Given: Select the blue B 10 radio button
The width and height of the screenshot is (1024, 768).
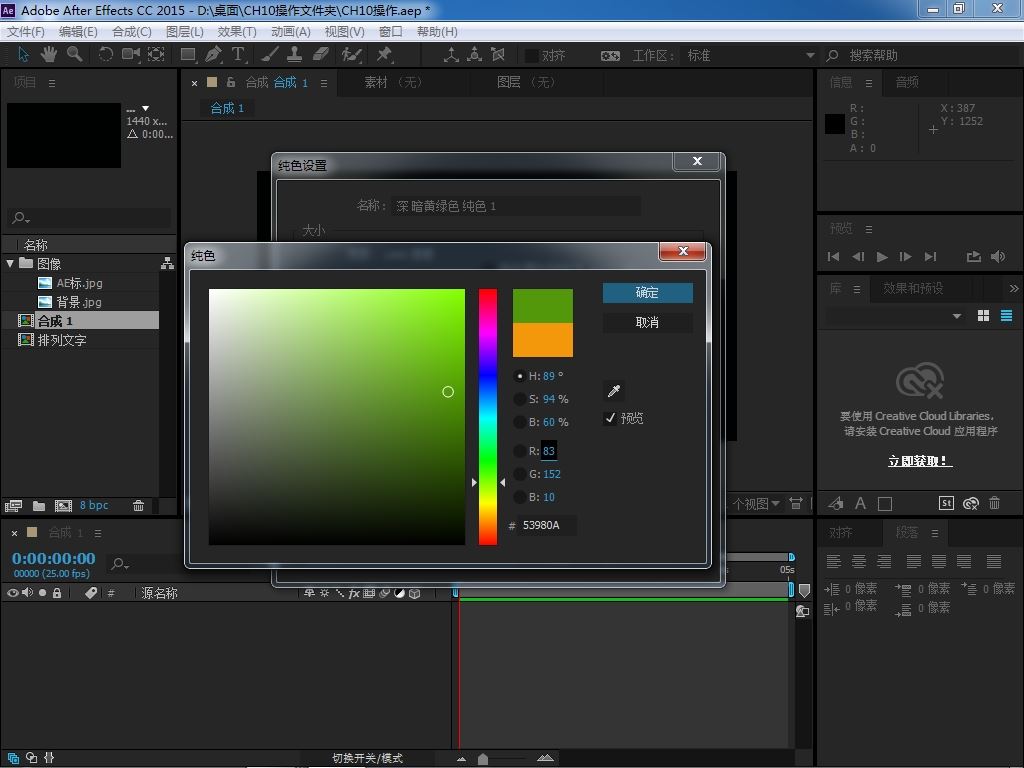Looking at the screenshot, I should [520, 497].
